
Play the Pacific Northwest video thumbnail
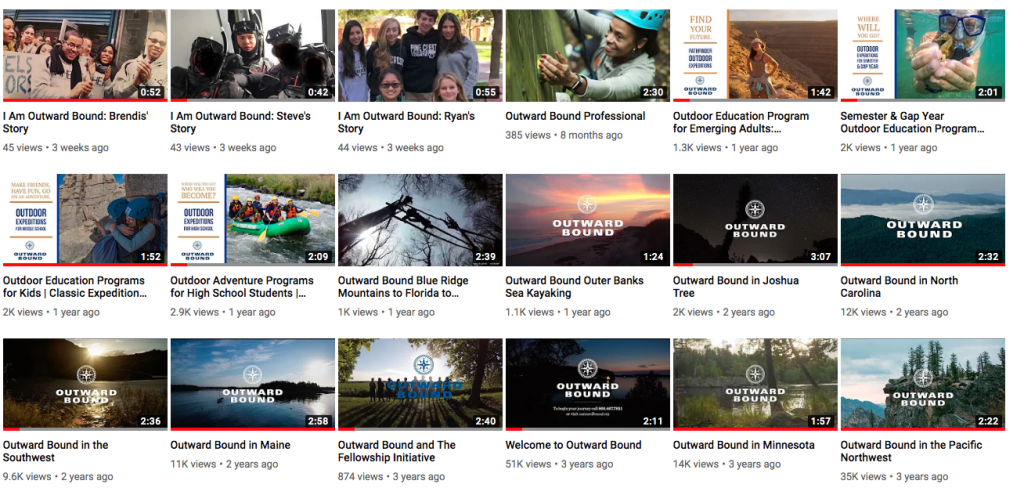(x=923, y=384)
